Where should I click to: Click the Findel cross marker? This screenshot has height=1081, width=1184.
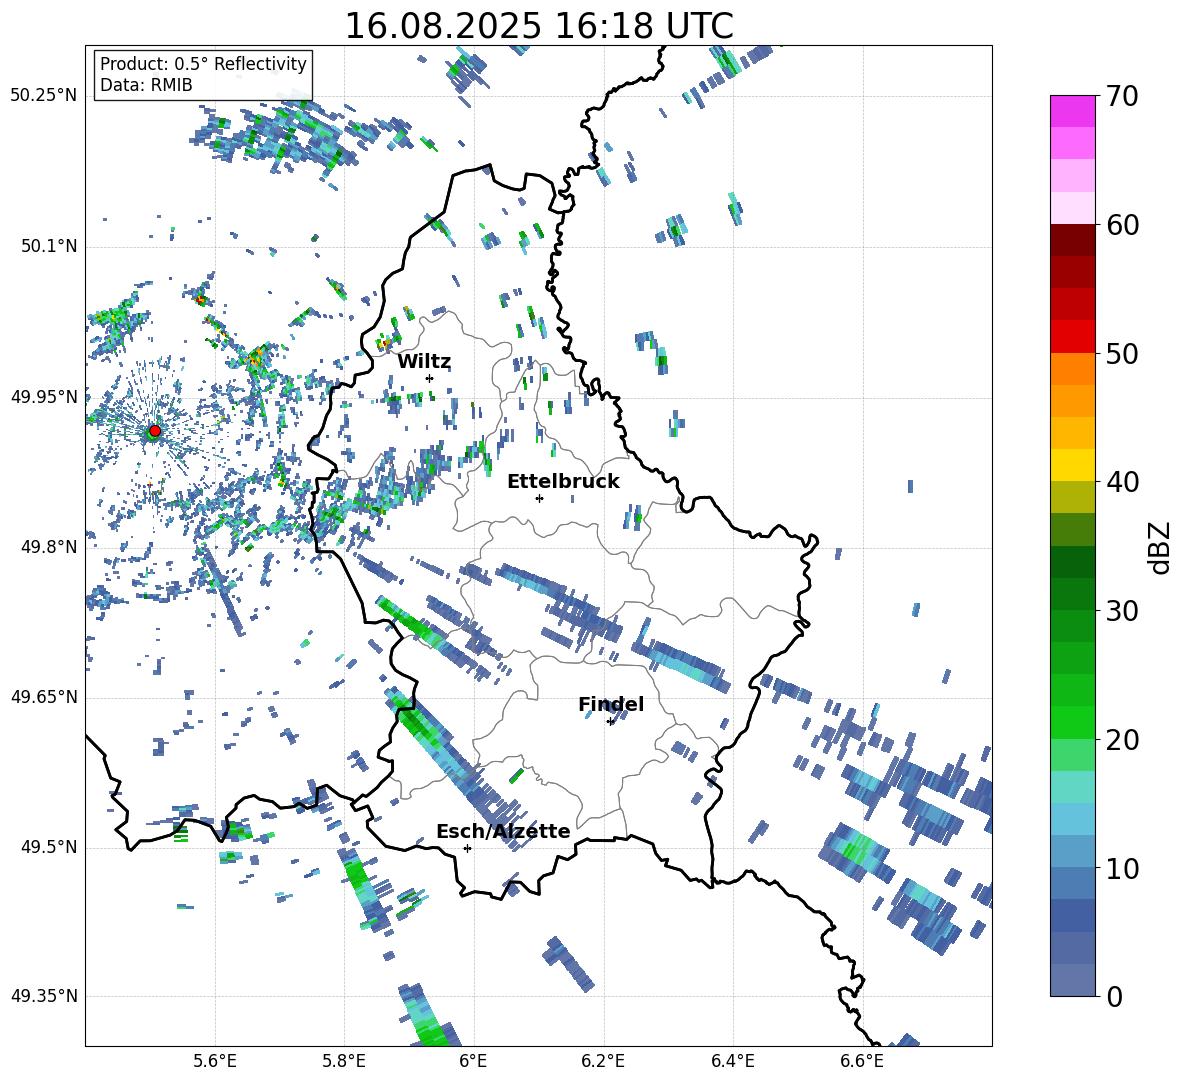tap(610, 722)
